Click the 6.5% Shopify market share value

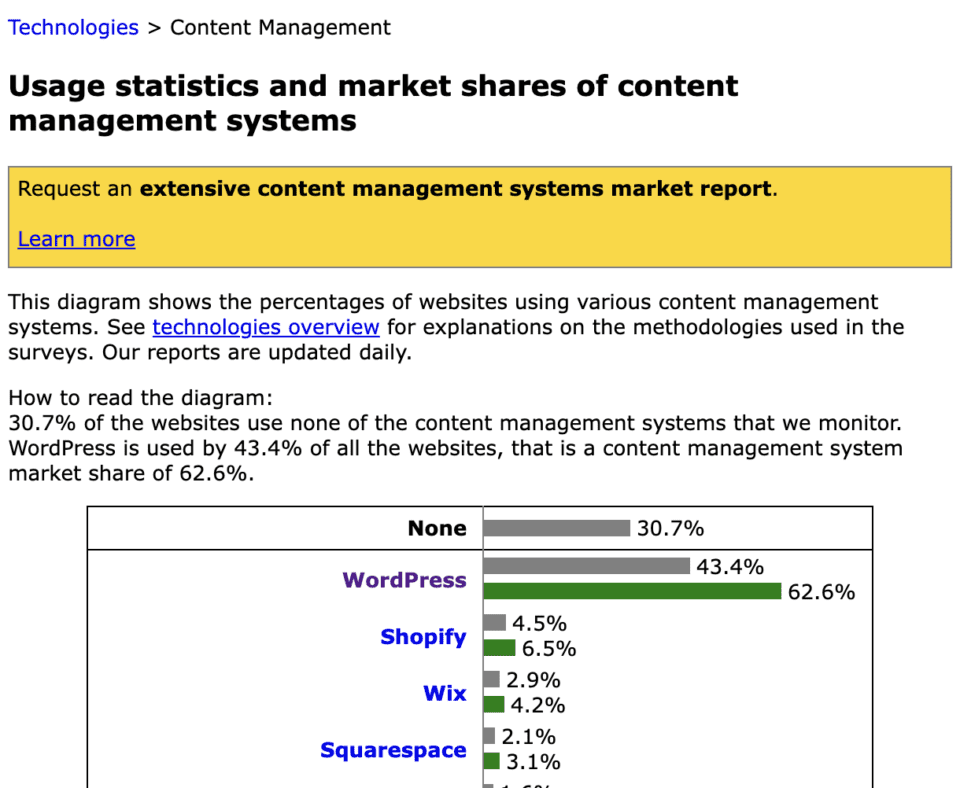[x=549, y=648]
